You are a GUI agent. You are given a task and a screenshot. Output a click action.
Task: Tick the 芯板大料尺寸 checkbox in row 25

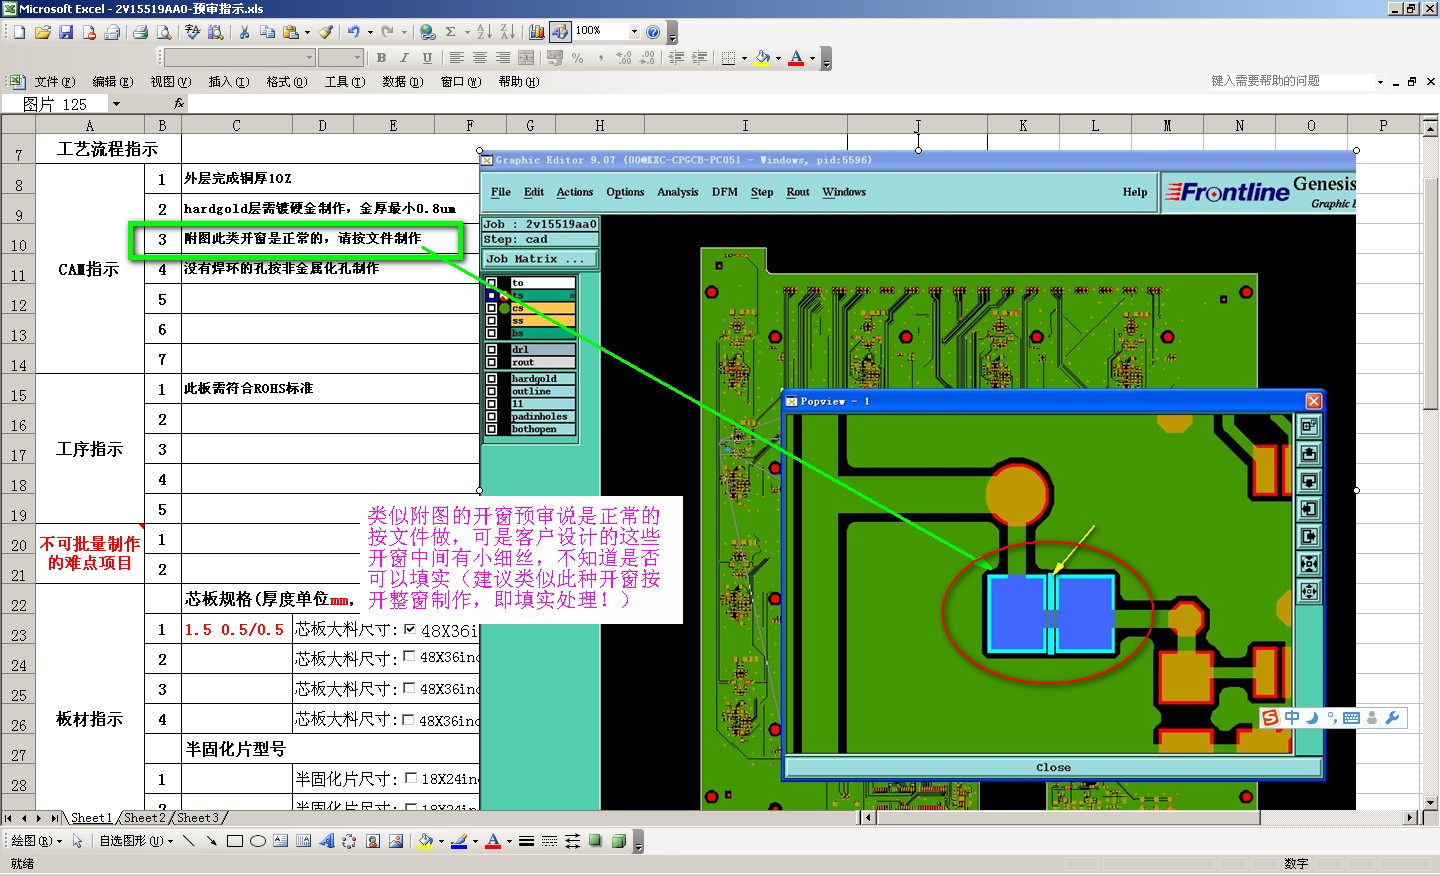(x=408, y=687)
